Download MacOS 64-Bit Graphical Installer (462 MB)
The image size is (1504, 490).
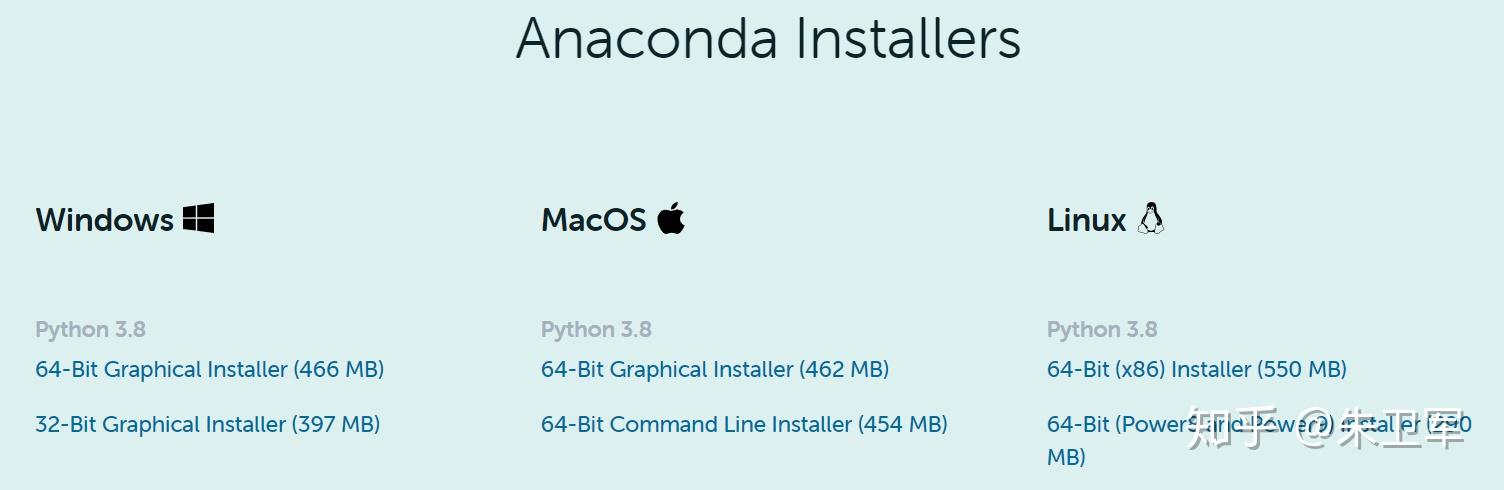(x=715, y=369)
